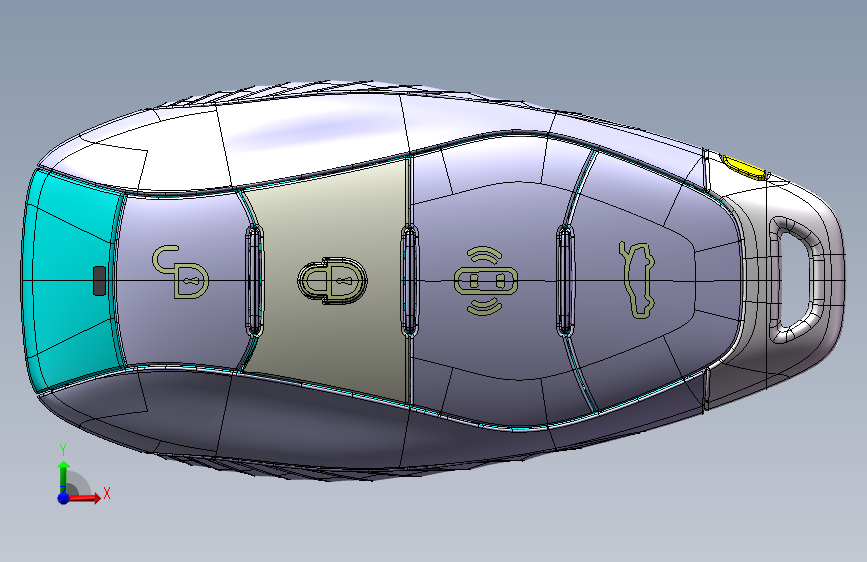Viewport: 867px width, 562px height.
Task: Select groove between unlock and lock buttons
Action: [254, 280]
